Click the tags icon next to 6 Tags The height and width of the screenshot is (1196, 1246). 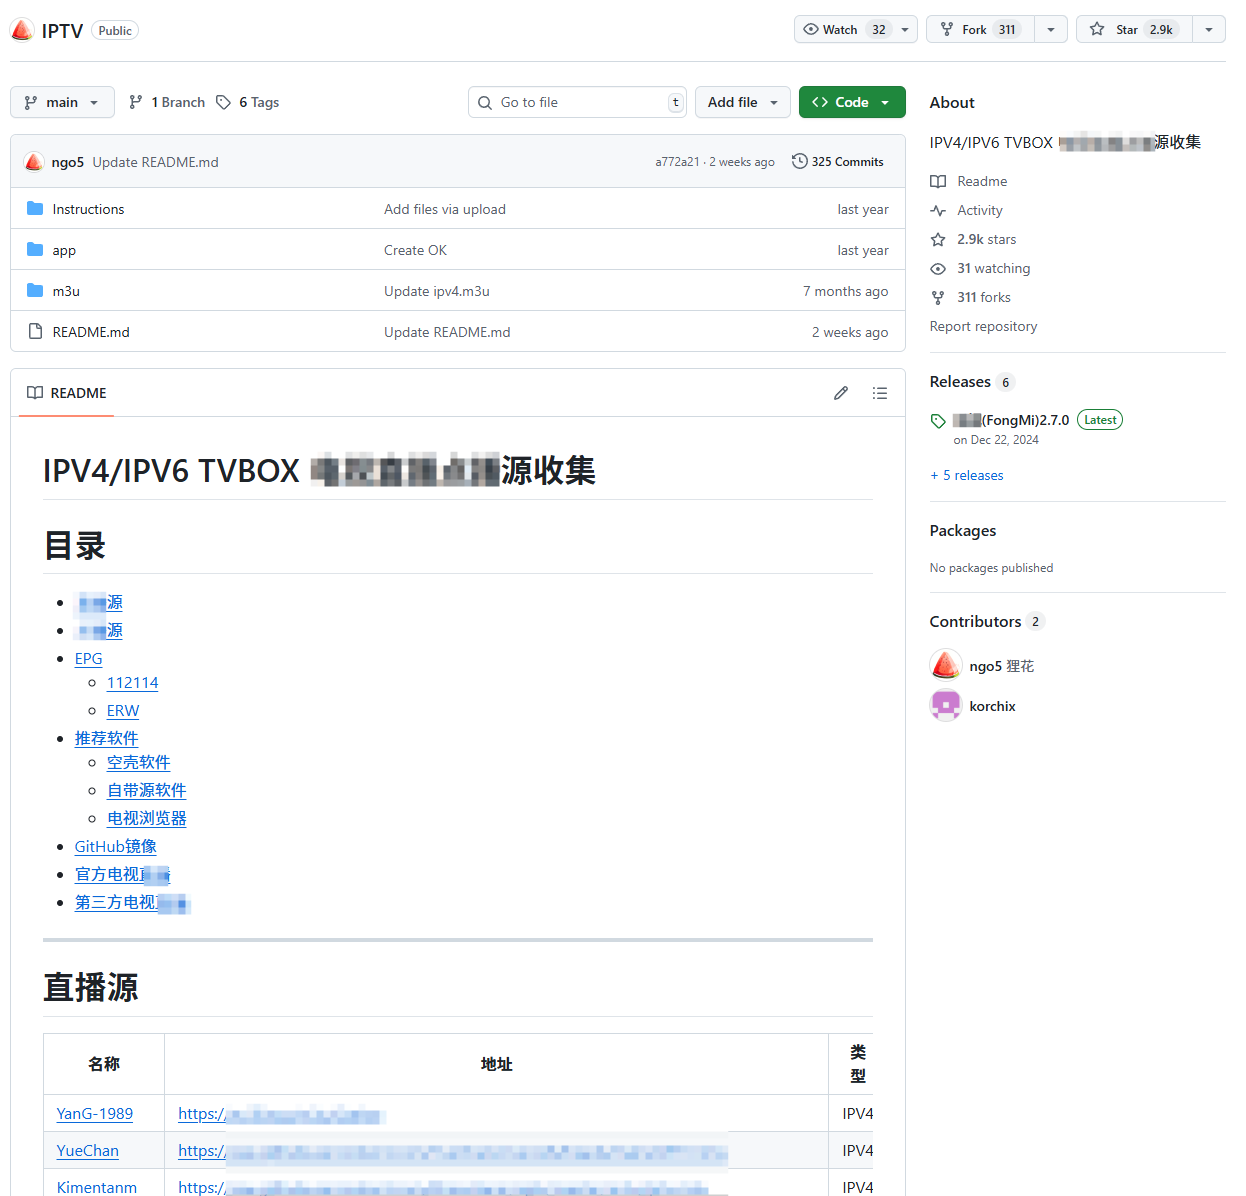224,102
